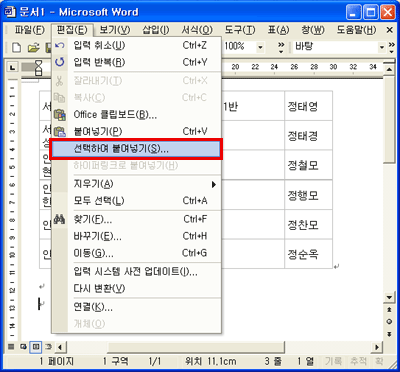400x372 pixels.
Task: Click the vertical scrollbar down arrow
Action: pos(389,298)
